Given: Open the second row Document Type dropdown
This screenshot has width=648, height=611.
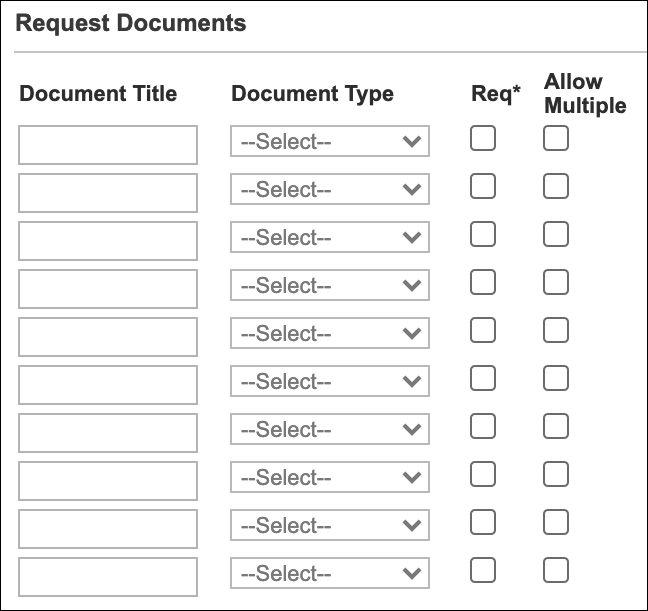Looking at the screenshot, I should pyautogui.click(x=330, y=190).
